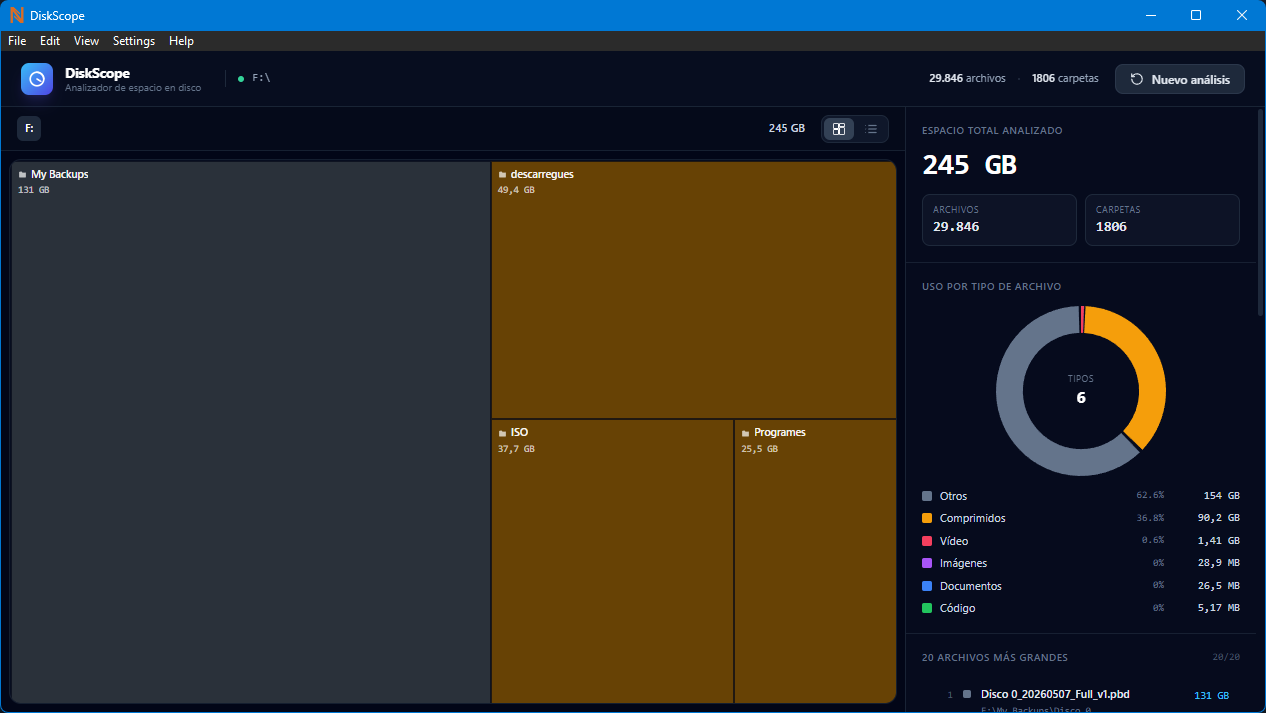Click the 245 GB total in treemap toolbar
This screenshot has width=1266, height=713.
click(x=786, y=129)
